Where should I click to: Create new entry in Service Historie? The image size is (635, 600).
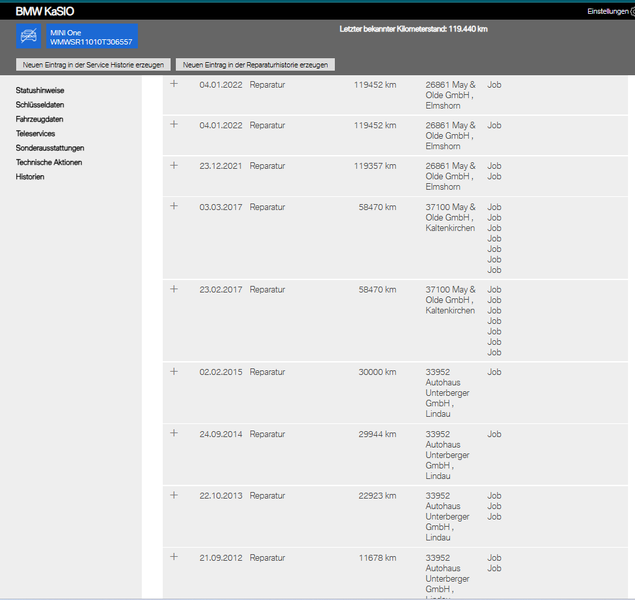[93, 65]
